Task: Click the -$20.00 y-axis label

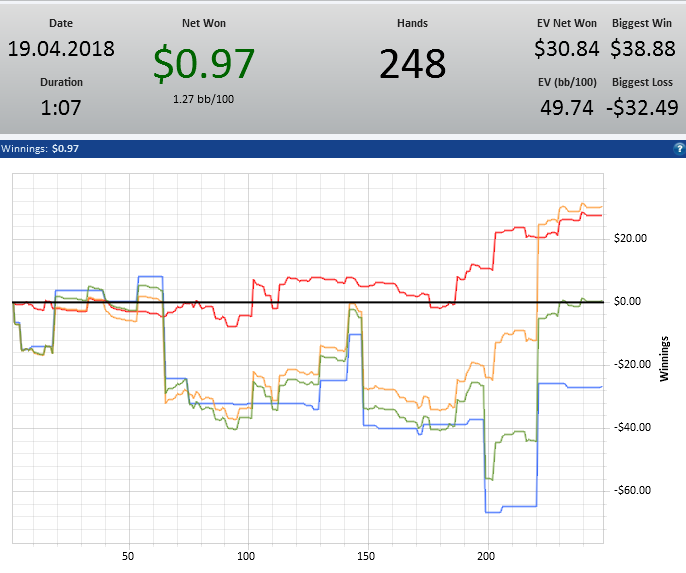Action: pyautogui.click(x=632, y=364)
